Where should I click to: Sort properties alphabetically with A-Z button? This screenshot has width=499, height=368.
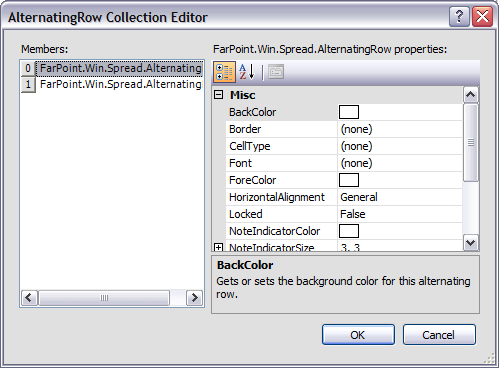(247, 72)
